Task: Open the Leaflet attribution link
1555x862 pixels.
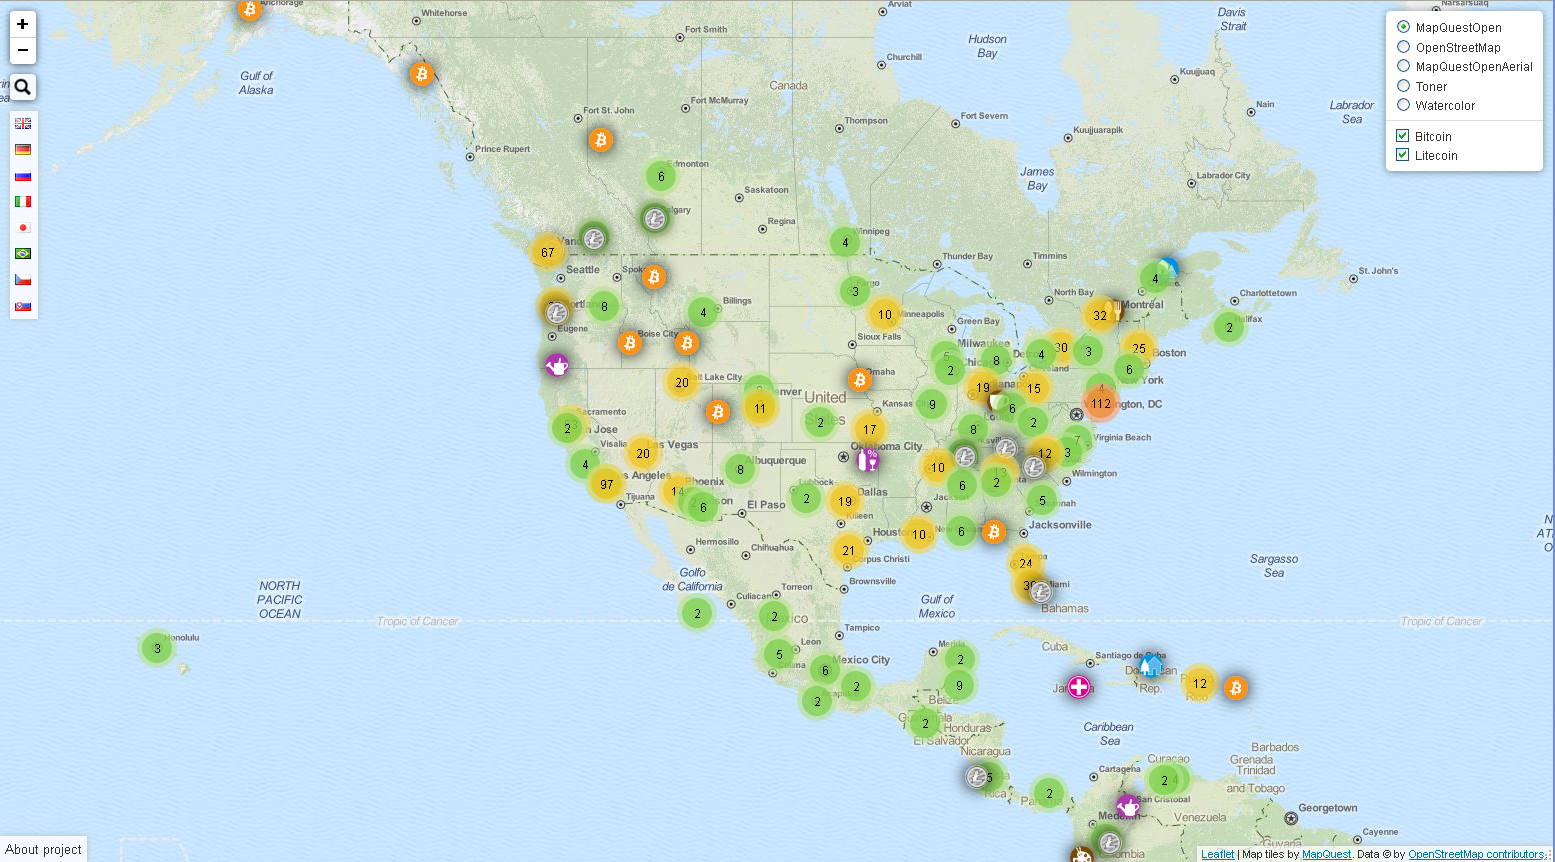Action: tap(1217, 854)
